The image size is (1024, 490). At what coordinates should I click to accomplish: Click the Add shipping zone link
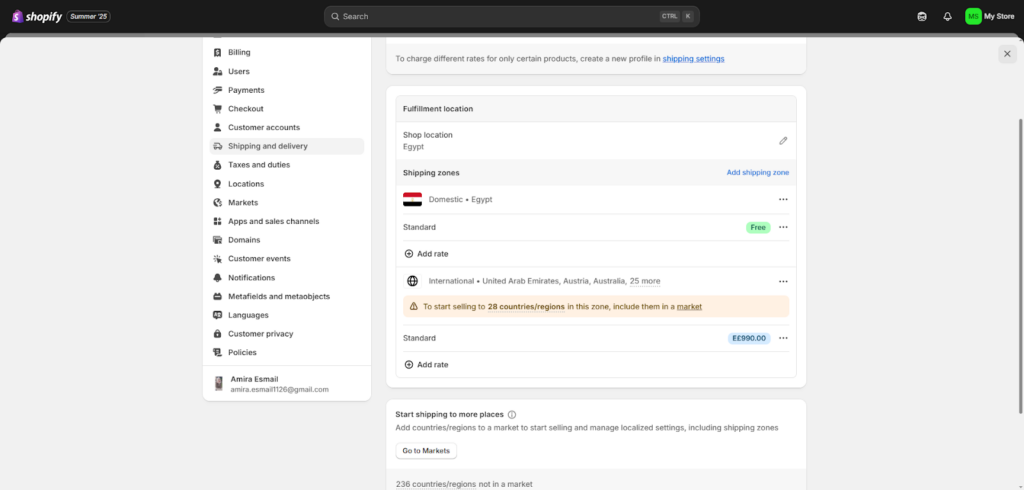[x=757, y=173]
